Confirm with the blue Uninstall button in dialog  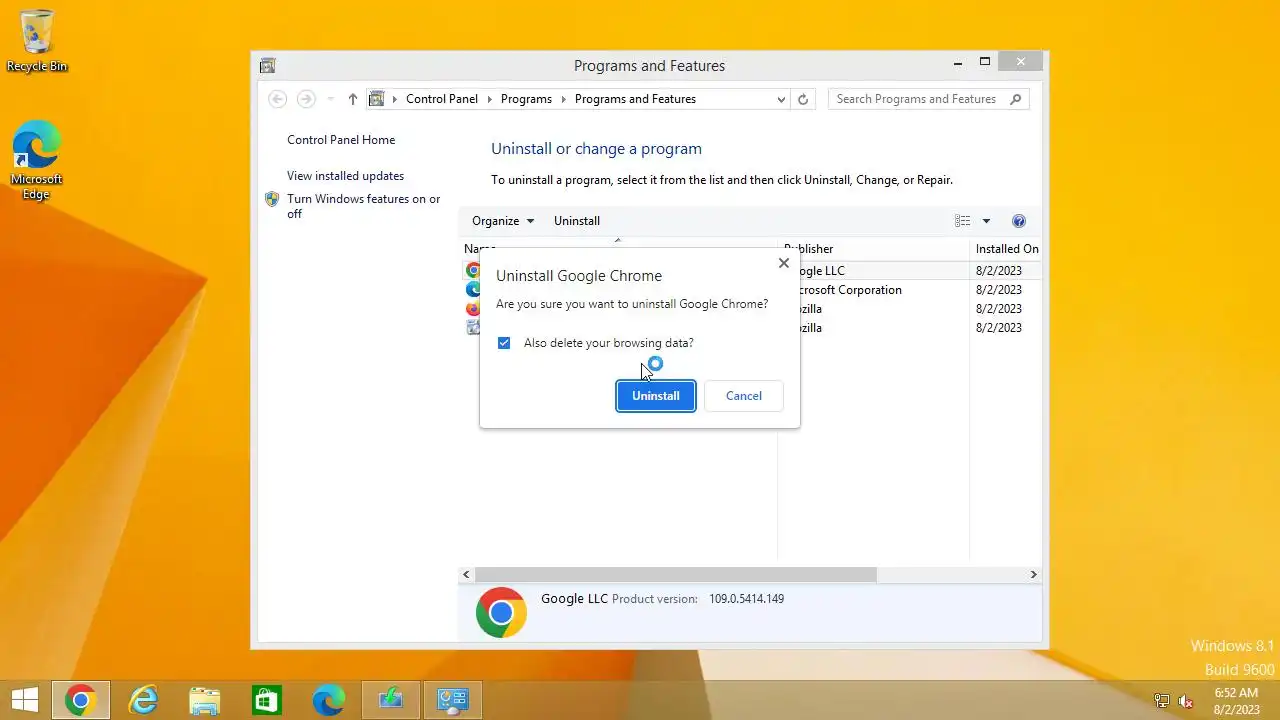pyautogui.click(x=655, y=396)
